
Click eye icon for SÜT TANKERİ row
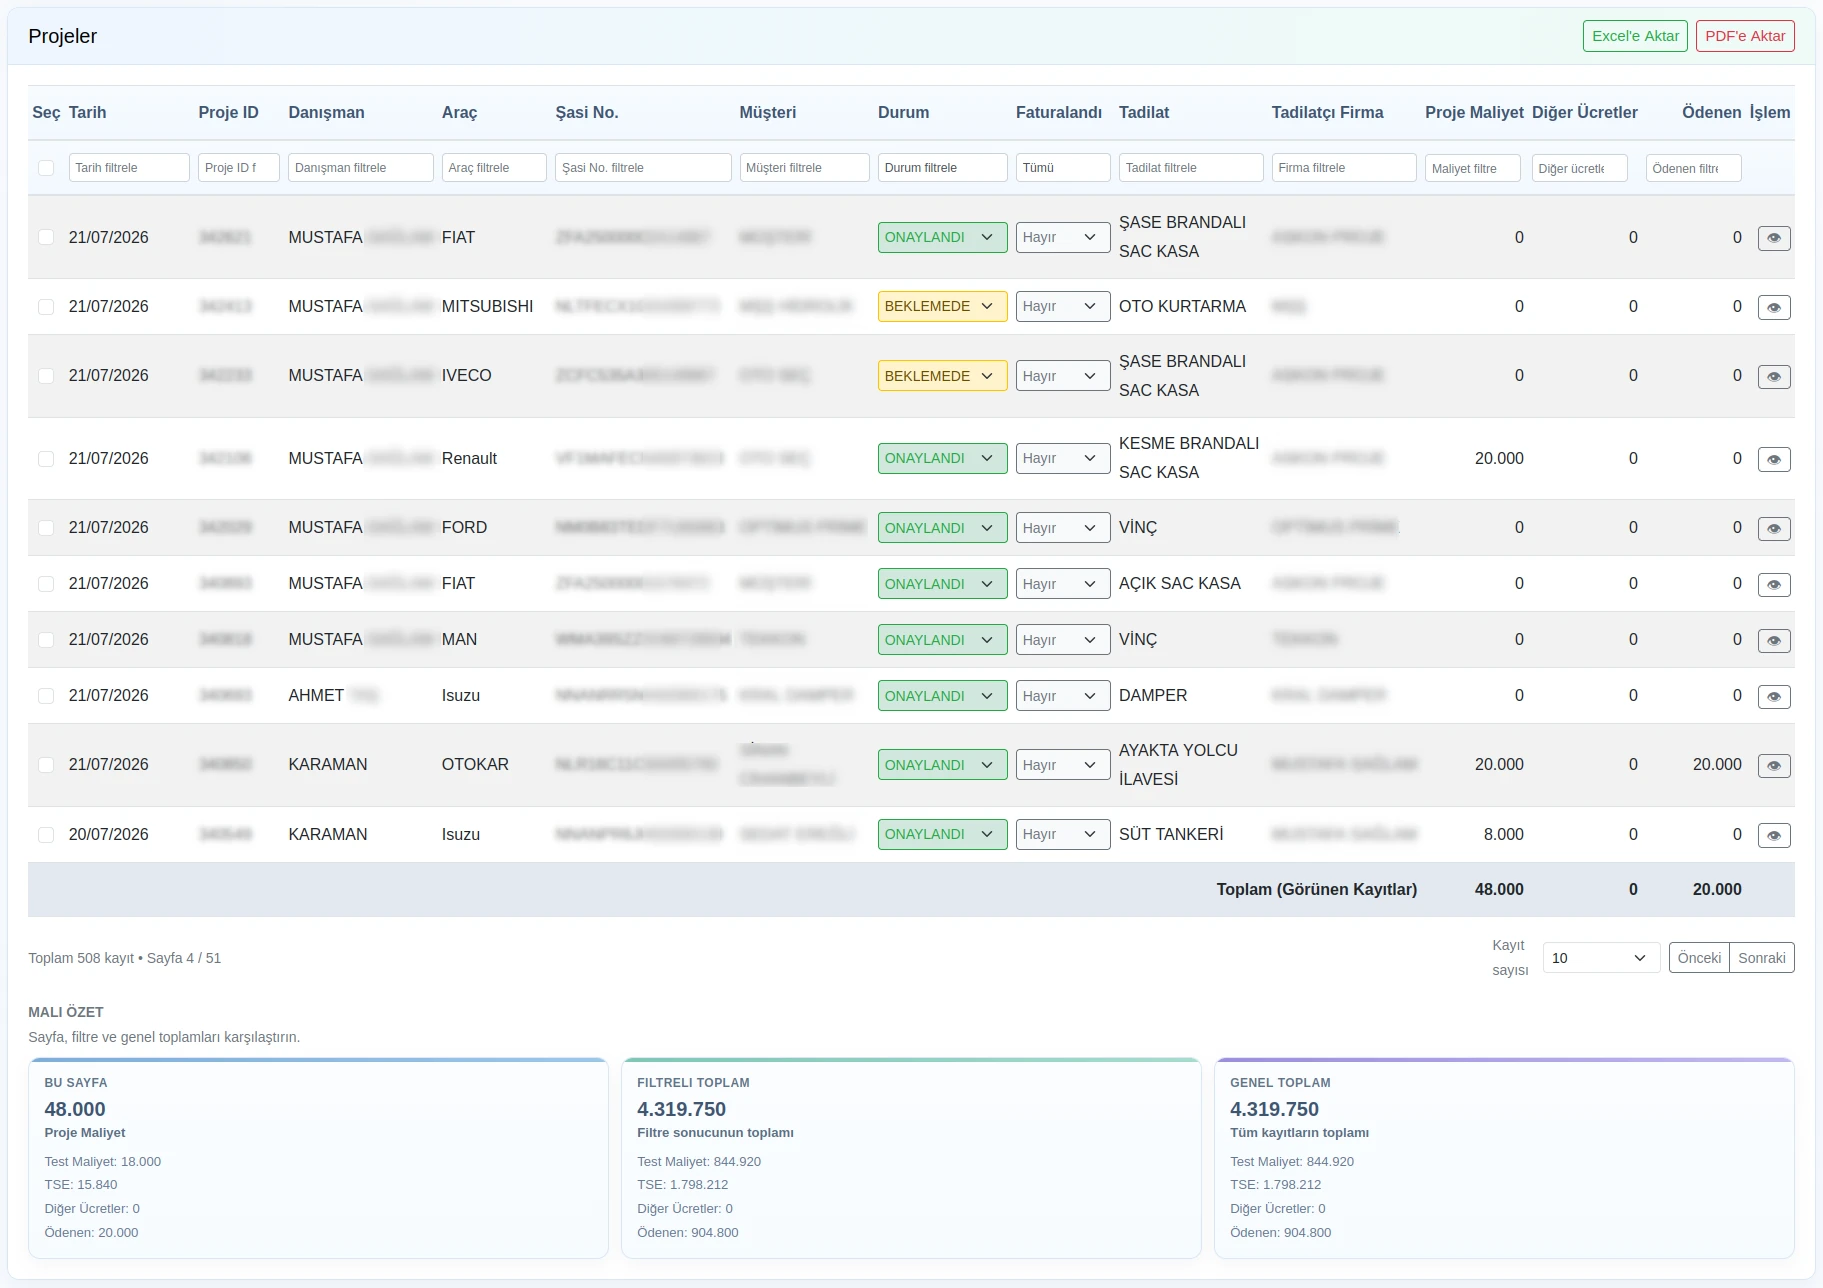click(1774, 835)
